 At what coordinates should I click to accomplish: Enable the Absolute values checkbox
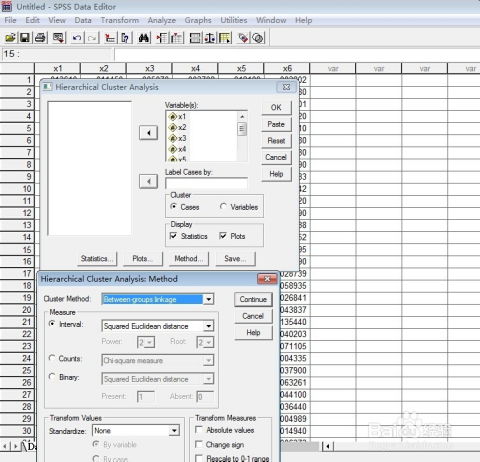199,430
